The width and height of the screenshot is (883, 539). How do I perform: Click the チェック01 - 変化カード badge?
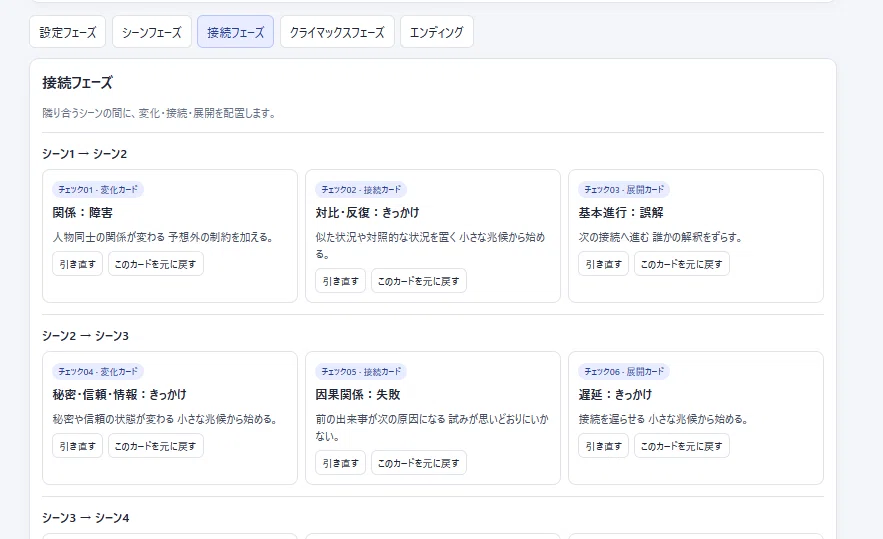(98, 190)
